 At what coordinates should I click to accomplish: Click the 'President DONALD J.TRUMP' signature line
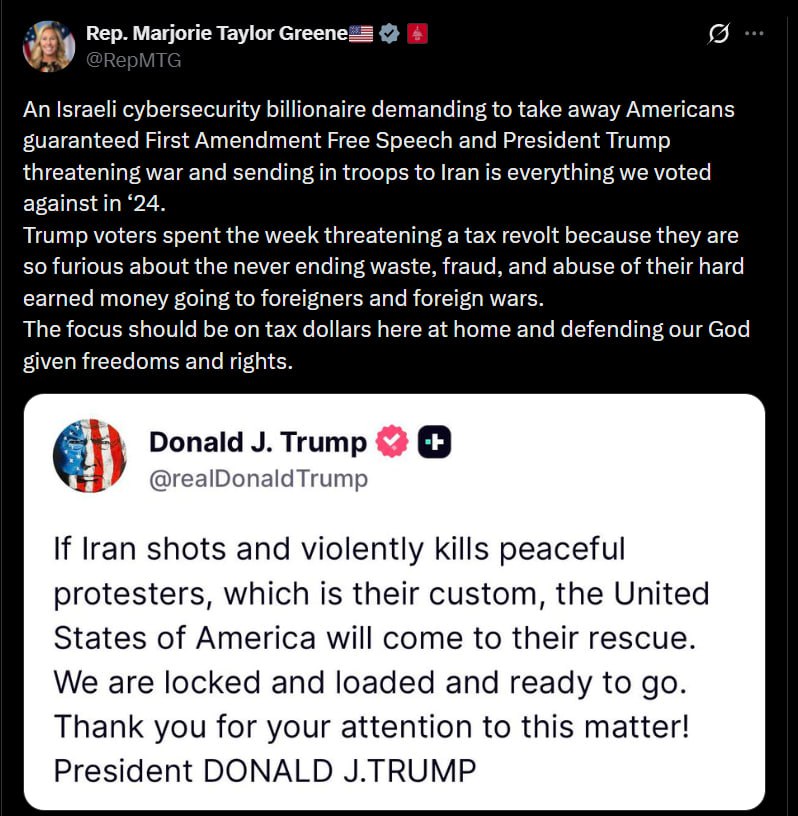(264, 771)
